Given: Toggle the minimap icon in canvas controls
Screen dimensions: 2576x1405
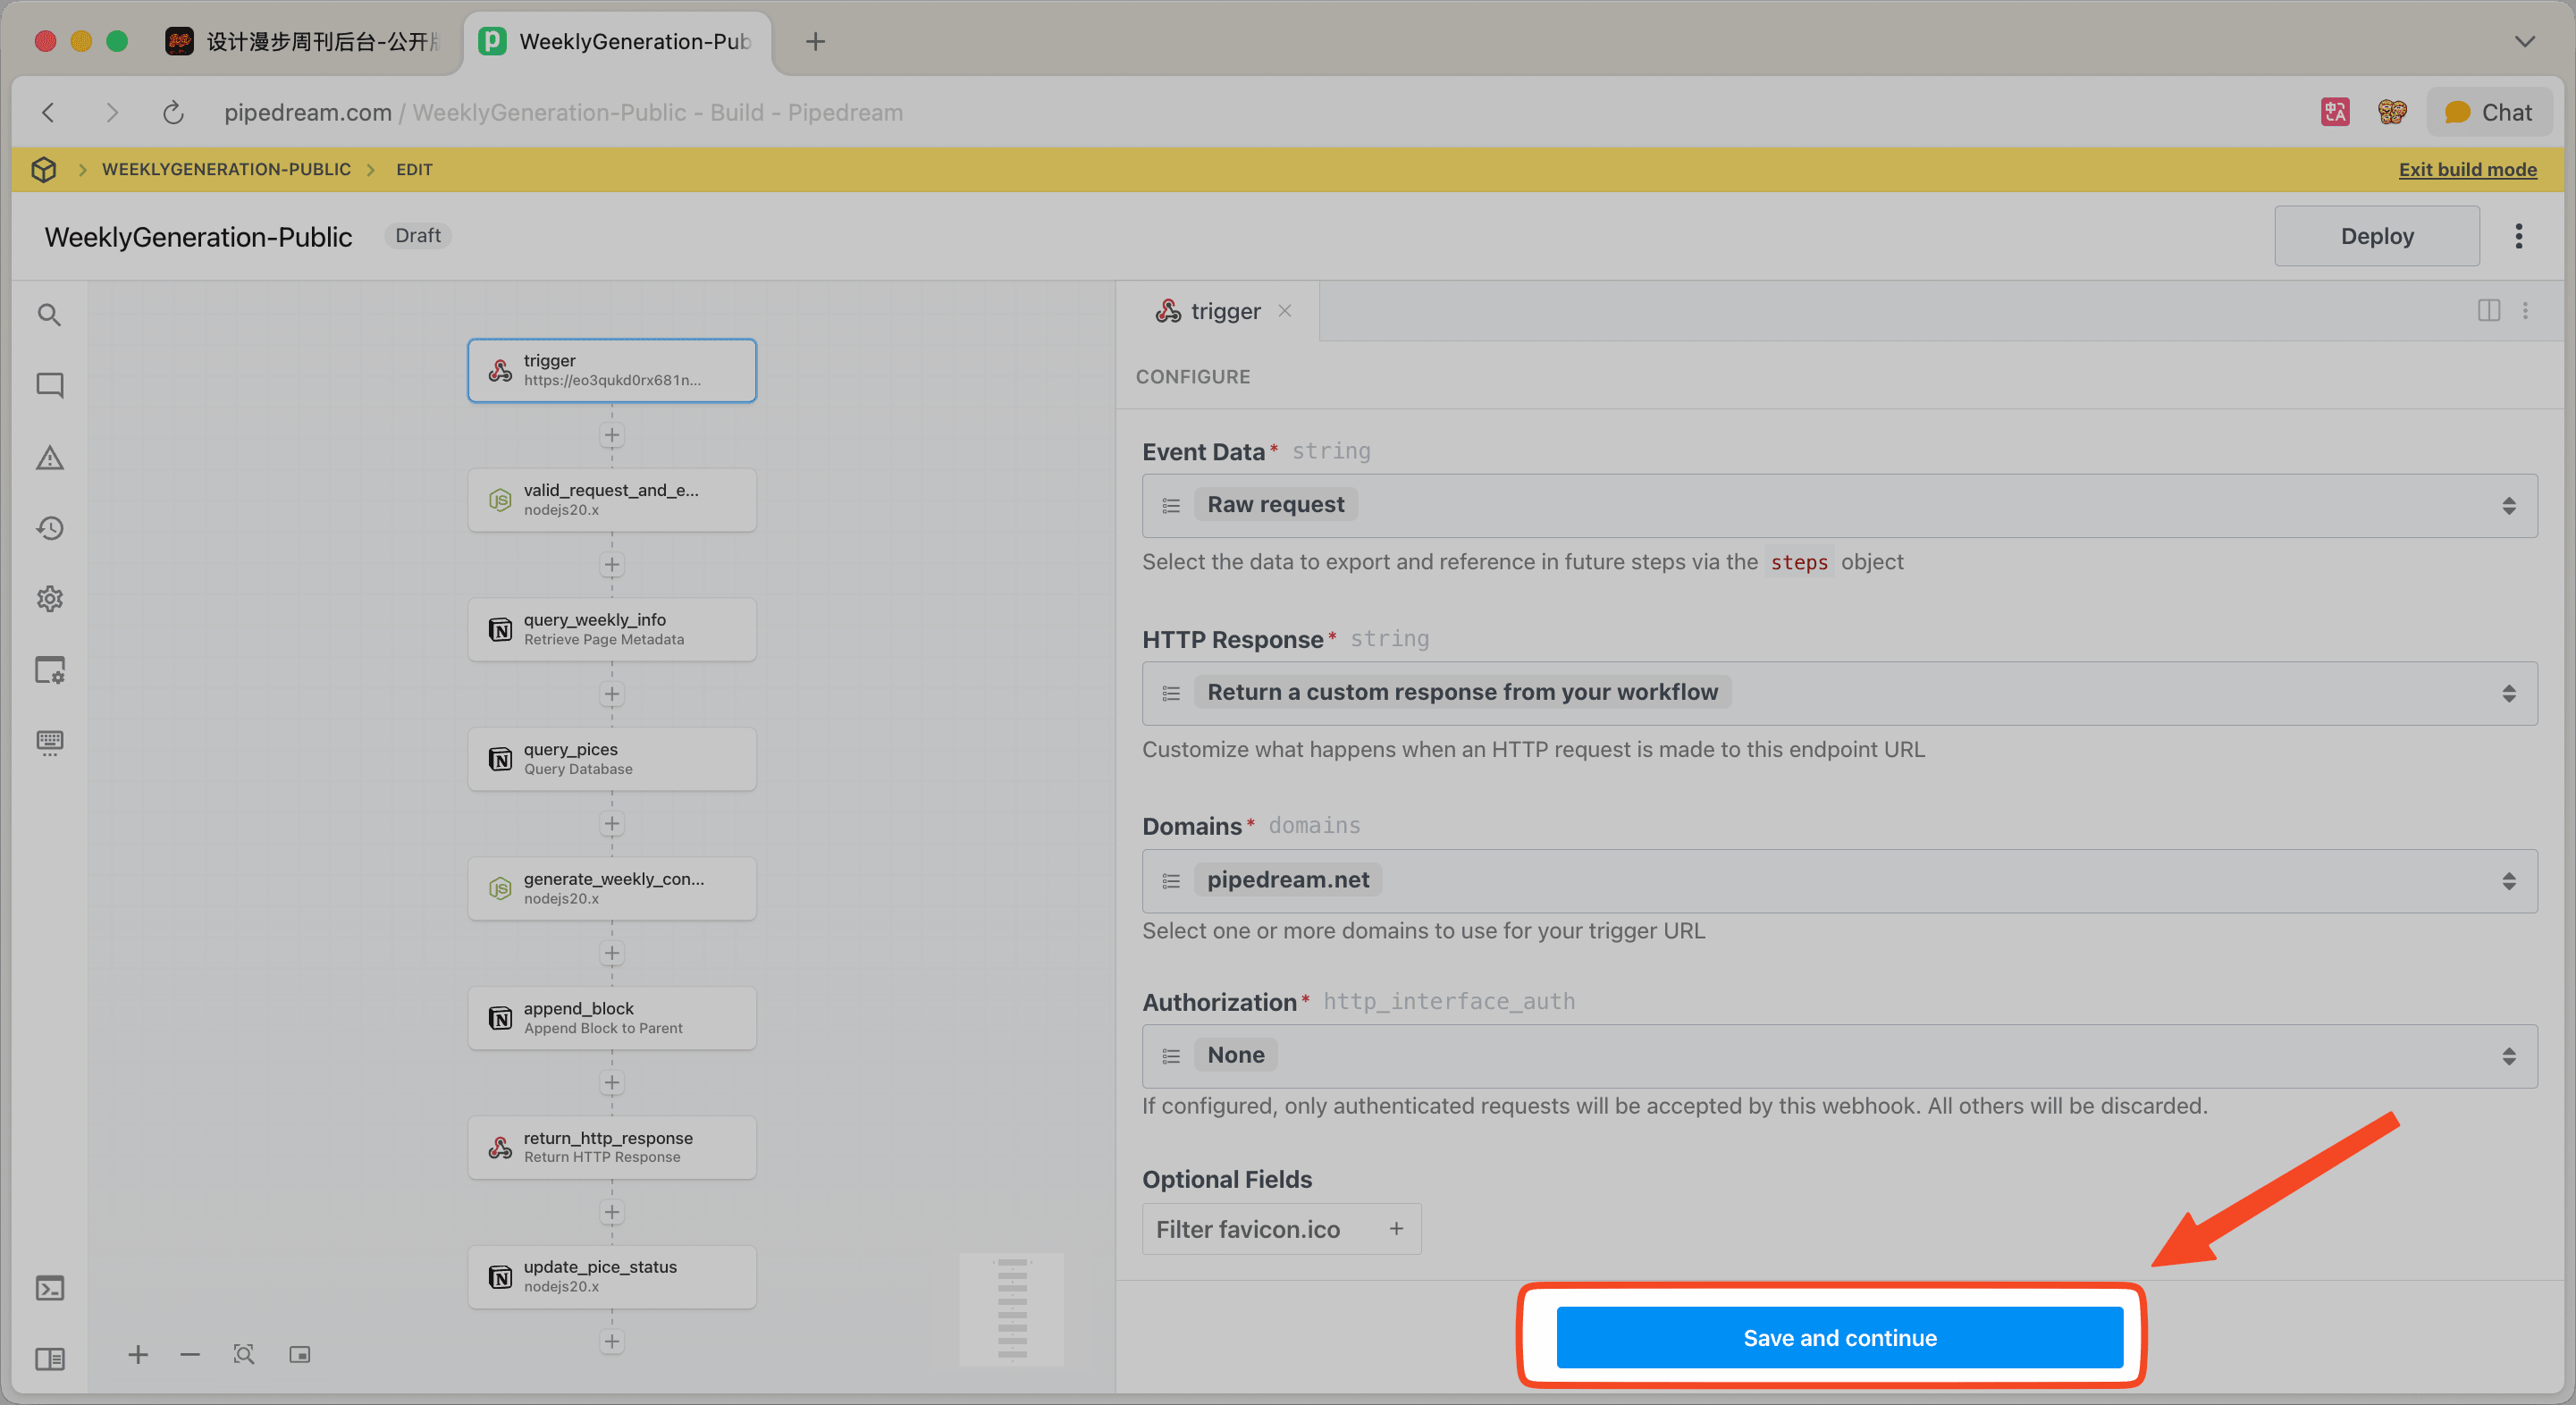Looking at the screenshot, I should click(x=300, y=1354).
